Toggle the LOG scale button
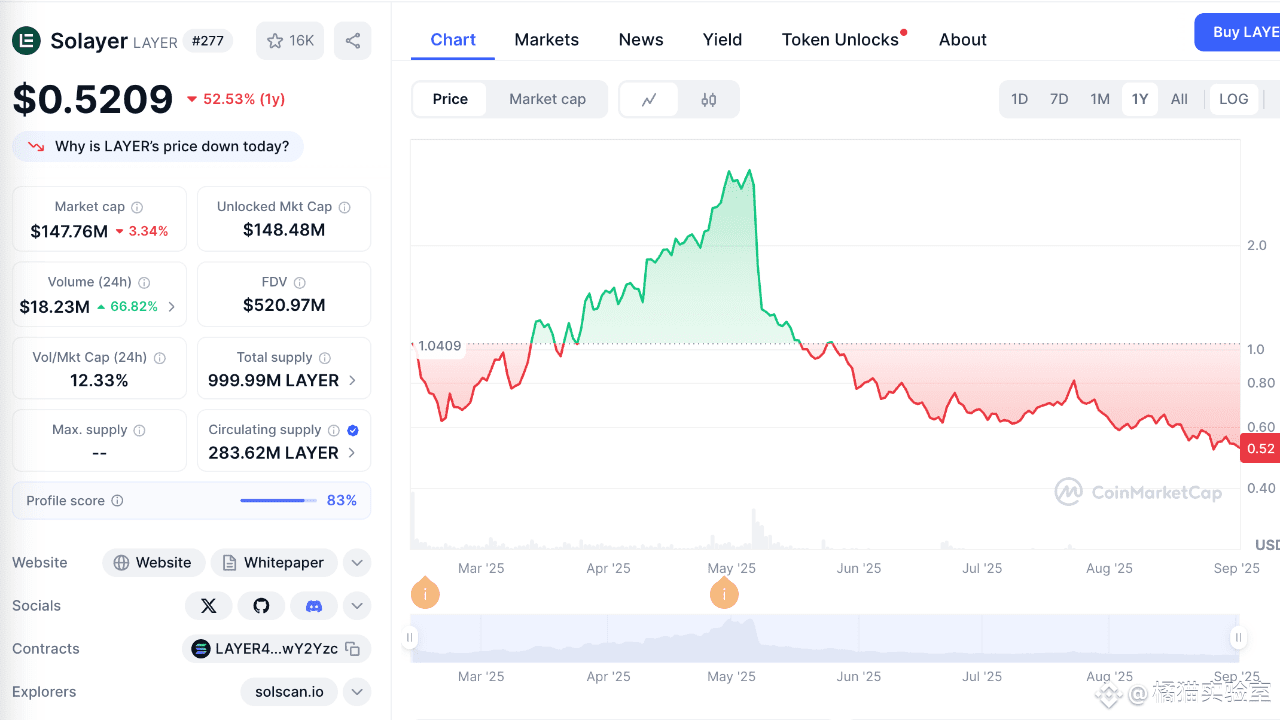This screenshot has width=1280, height=720. (1233, 99)
